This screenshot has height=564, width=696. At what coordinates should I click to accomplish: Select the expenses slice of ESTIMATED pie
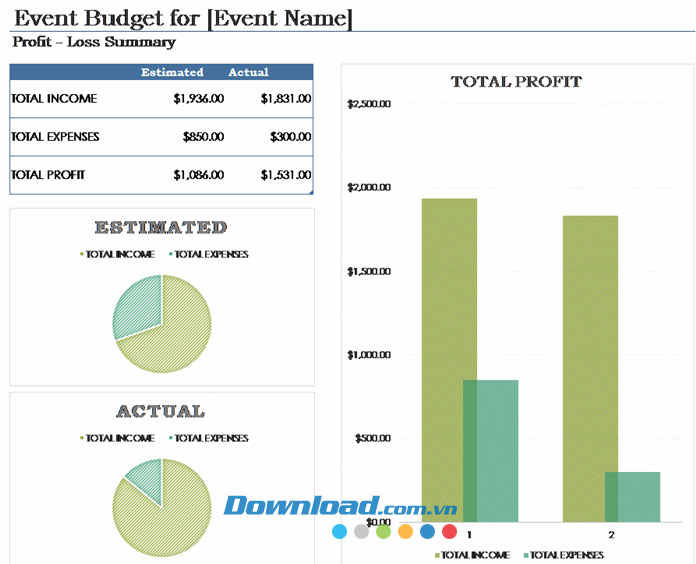[x=138, y=306]
